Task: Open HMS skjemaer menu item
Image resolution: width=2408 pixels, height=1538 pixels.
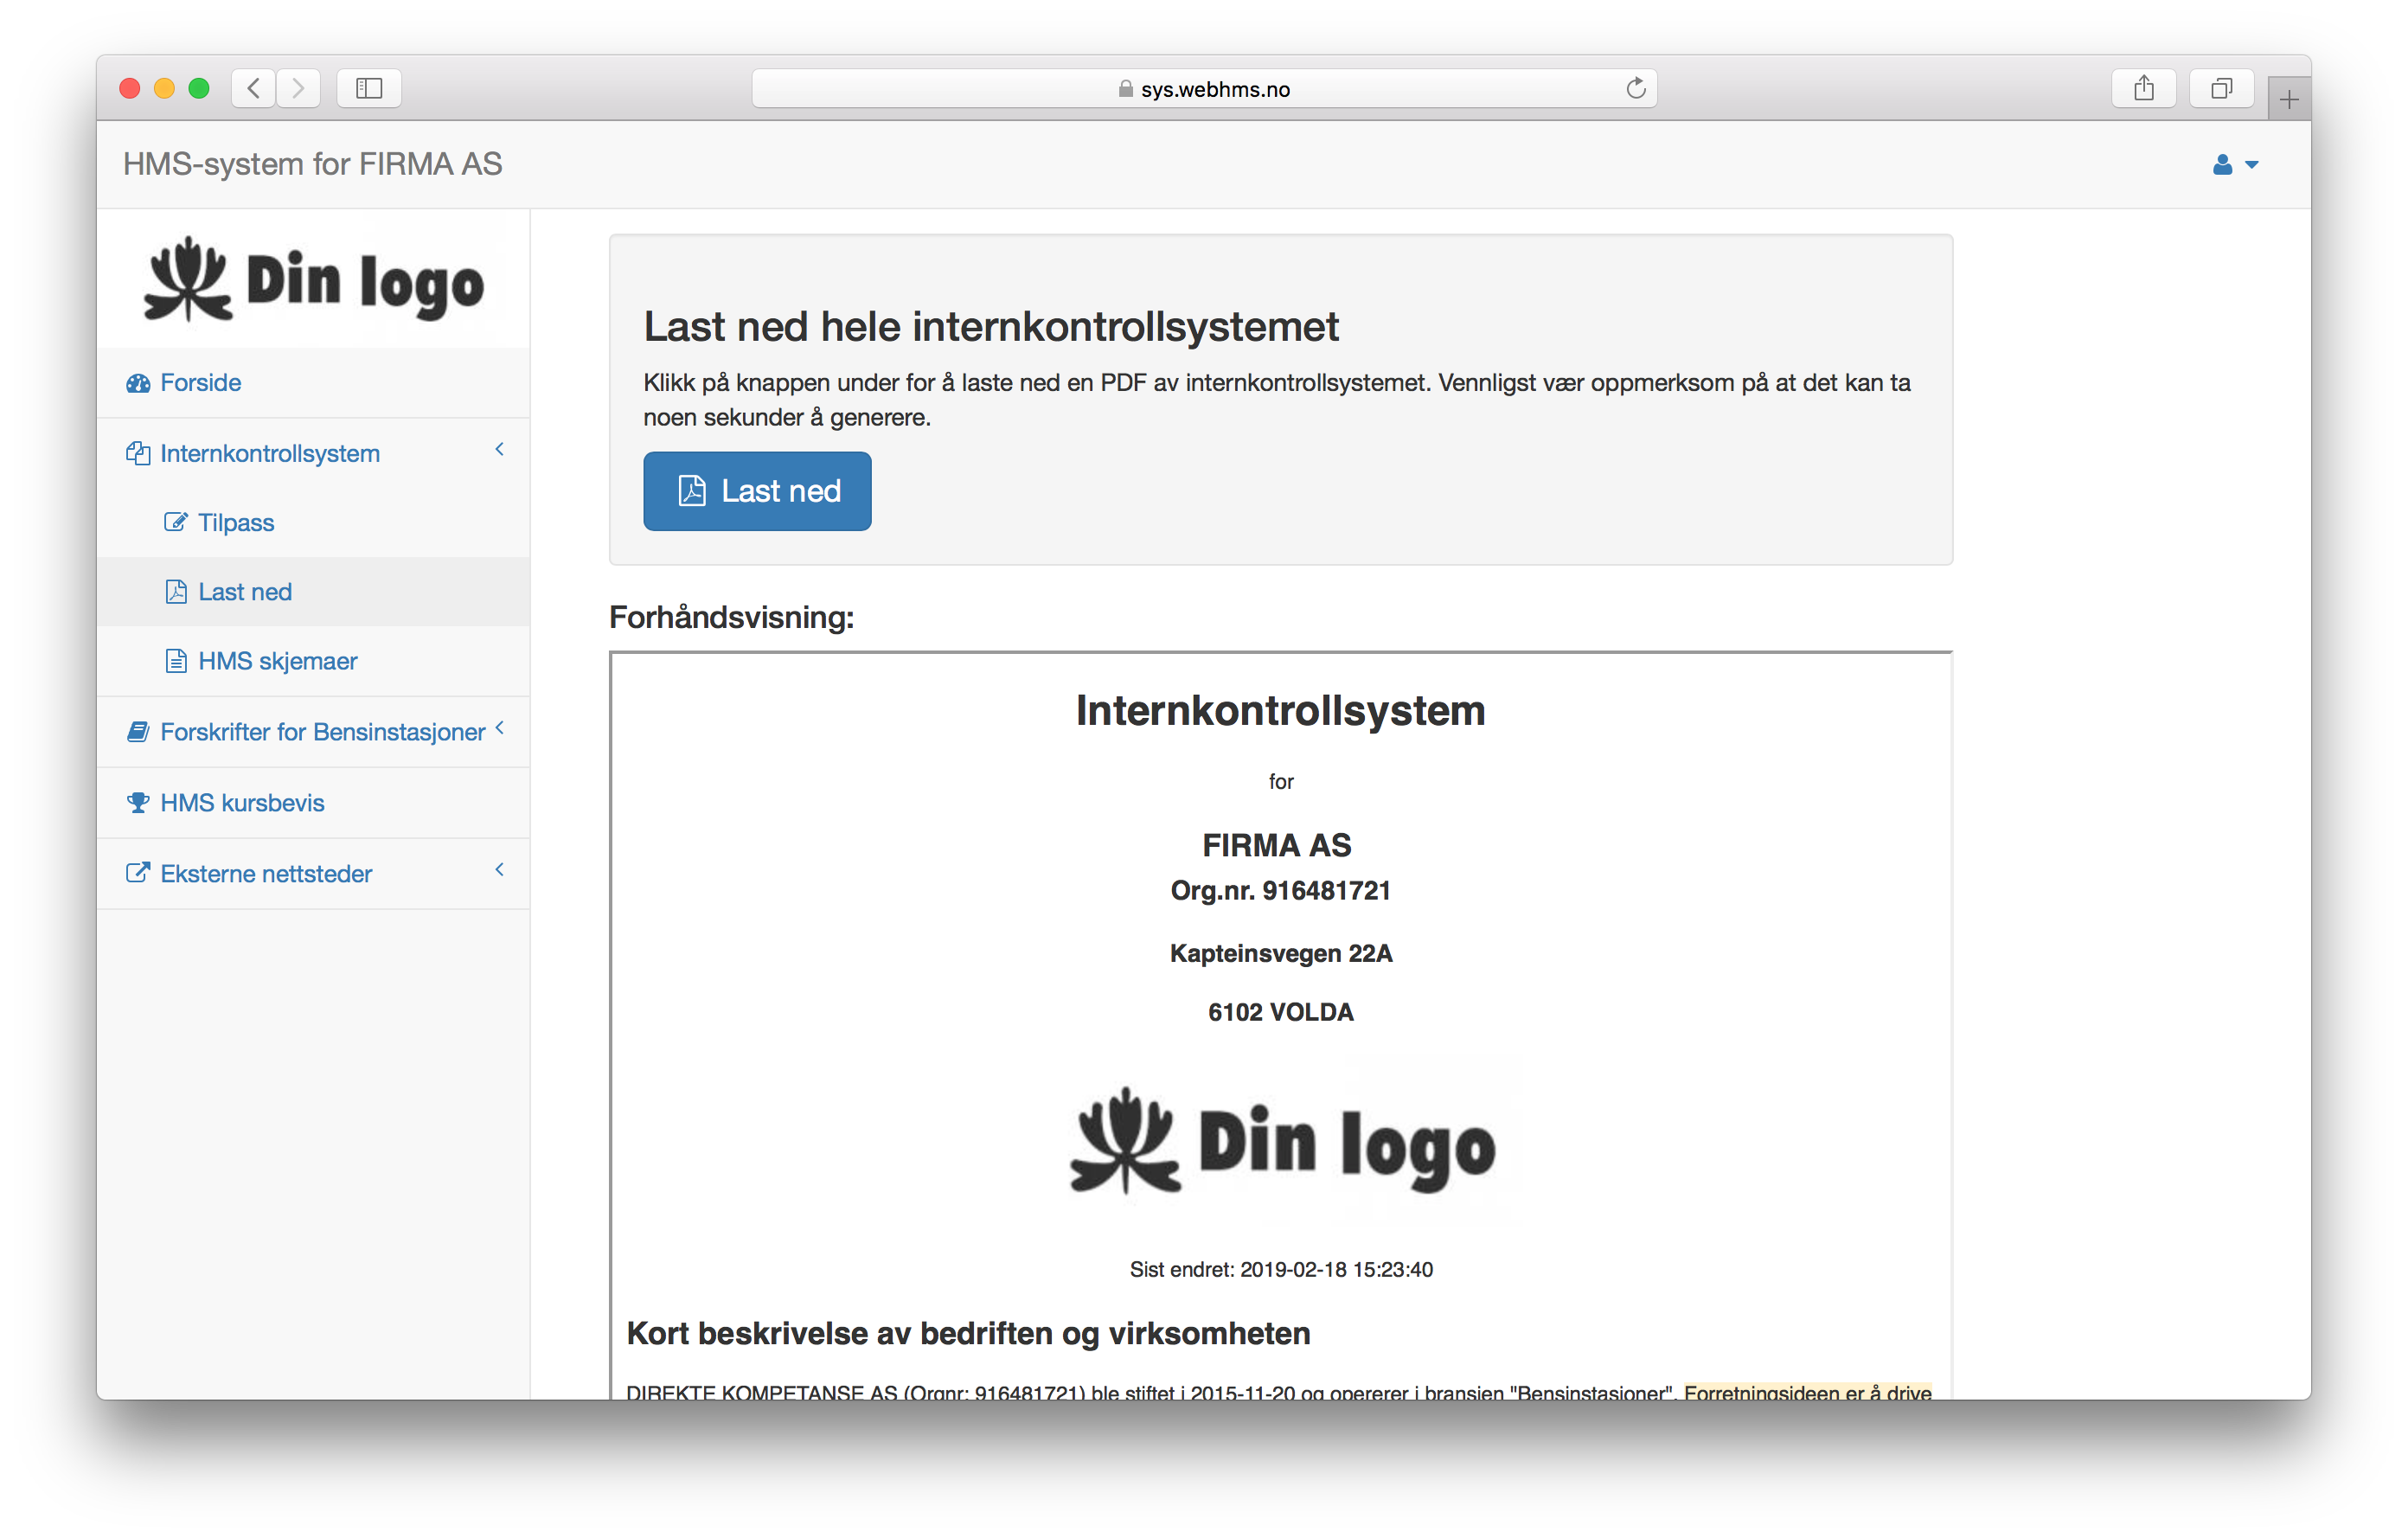Action: click(277, 662)
